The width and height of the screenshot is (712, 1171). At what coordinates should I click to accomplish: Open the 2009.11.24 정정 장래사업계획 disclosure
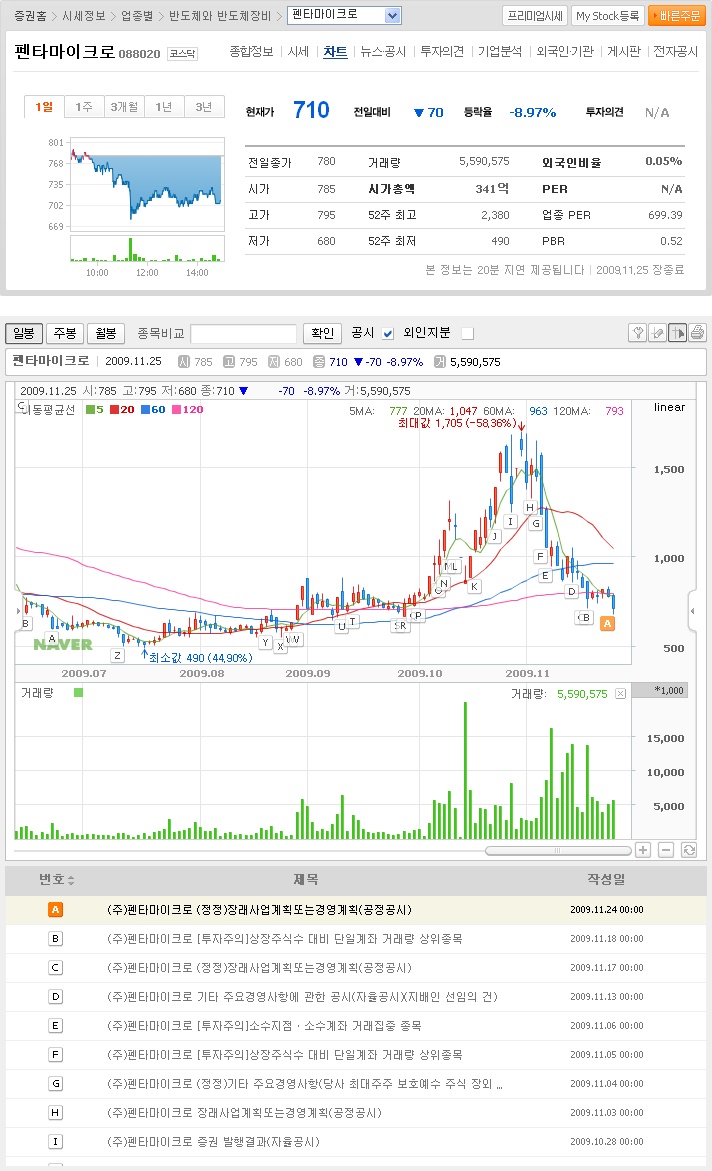259,910
